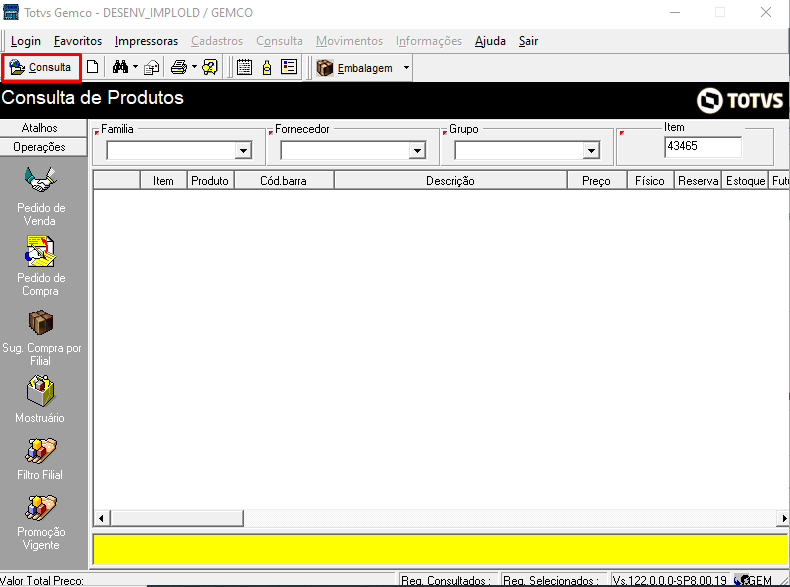Open the Login menu
The height and width of the screenshot is (587, 790).
click(x=26, y=41)
